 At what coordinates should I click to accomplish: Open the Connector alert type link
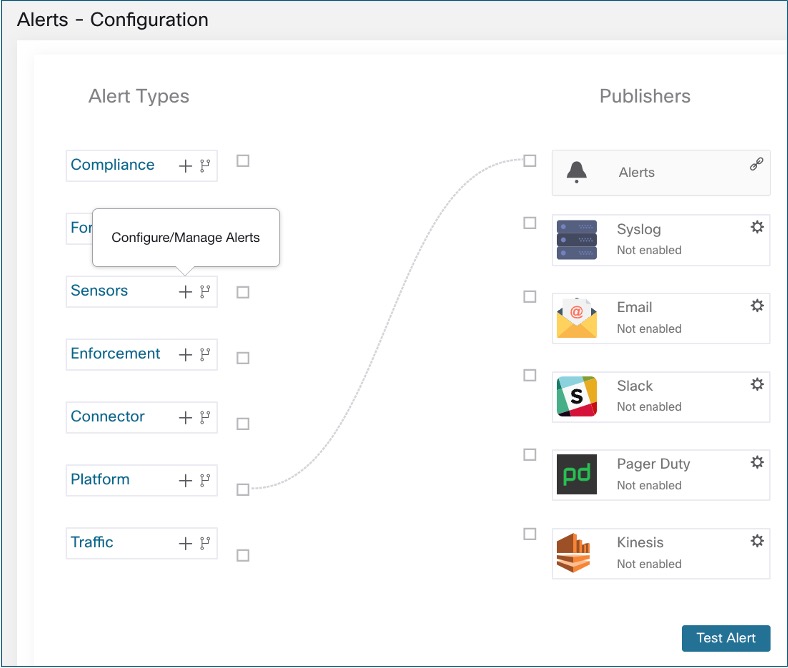pyautogui.click(x=108, y=416)
